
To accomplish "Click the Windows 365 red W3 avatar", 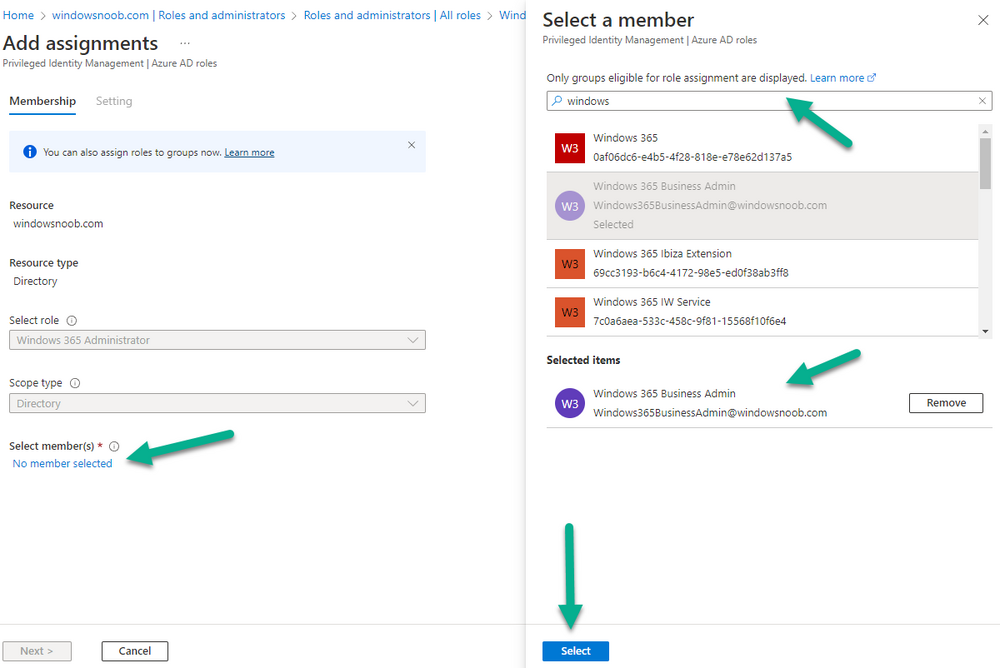I will 570,148.
